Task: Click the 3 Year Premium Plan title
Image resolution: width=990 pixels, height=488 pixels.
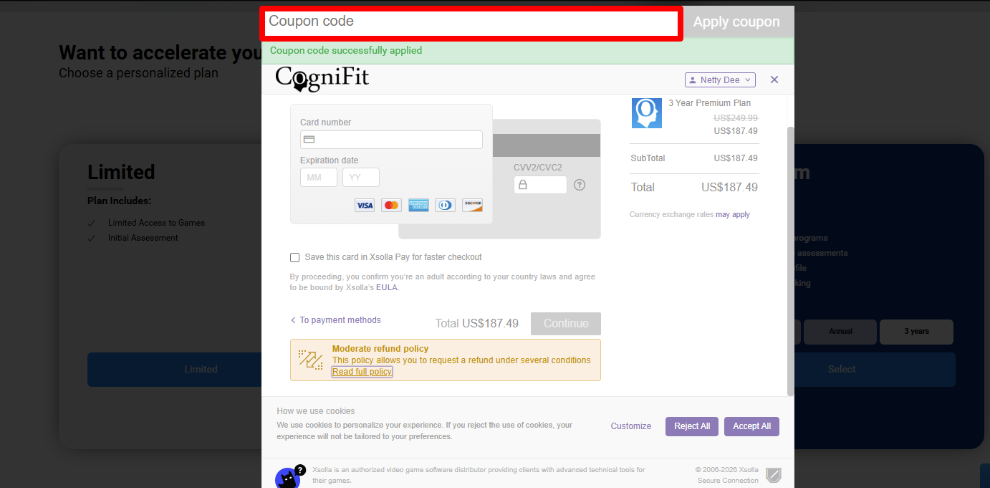Action: point(710,103)
